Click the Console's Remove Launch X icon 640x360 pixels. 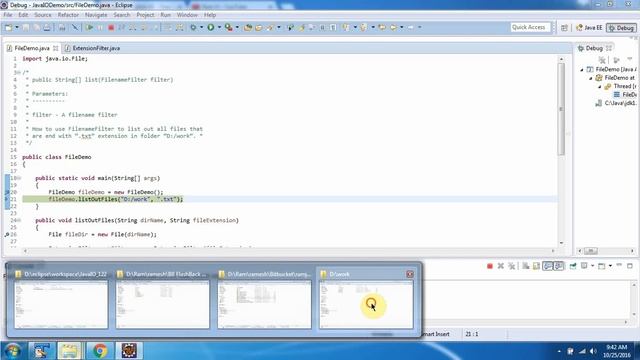coord(501,266)
